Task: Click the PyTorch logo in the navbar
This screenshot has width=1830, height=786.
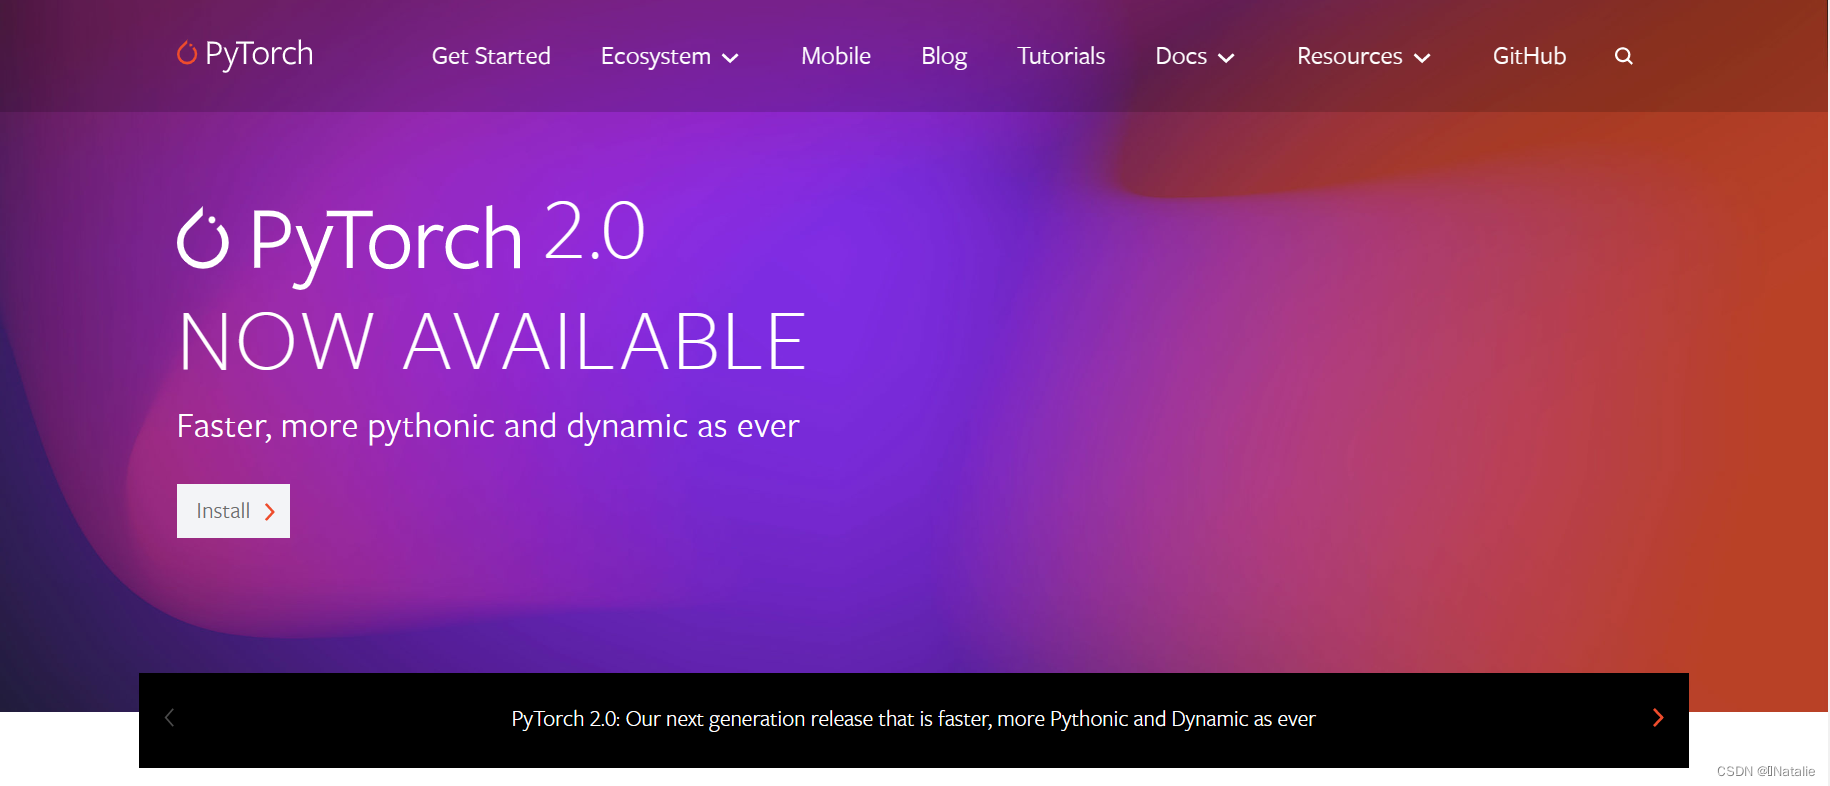Action: [x=245, y=54]
